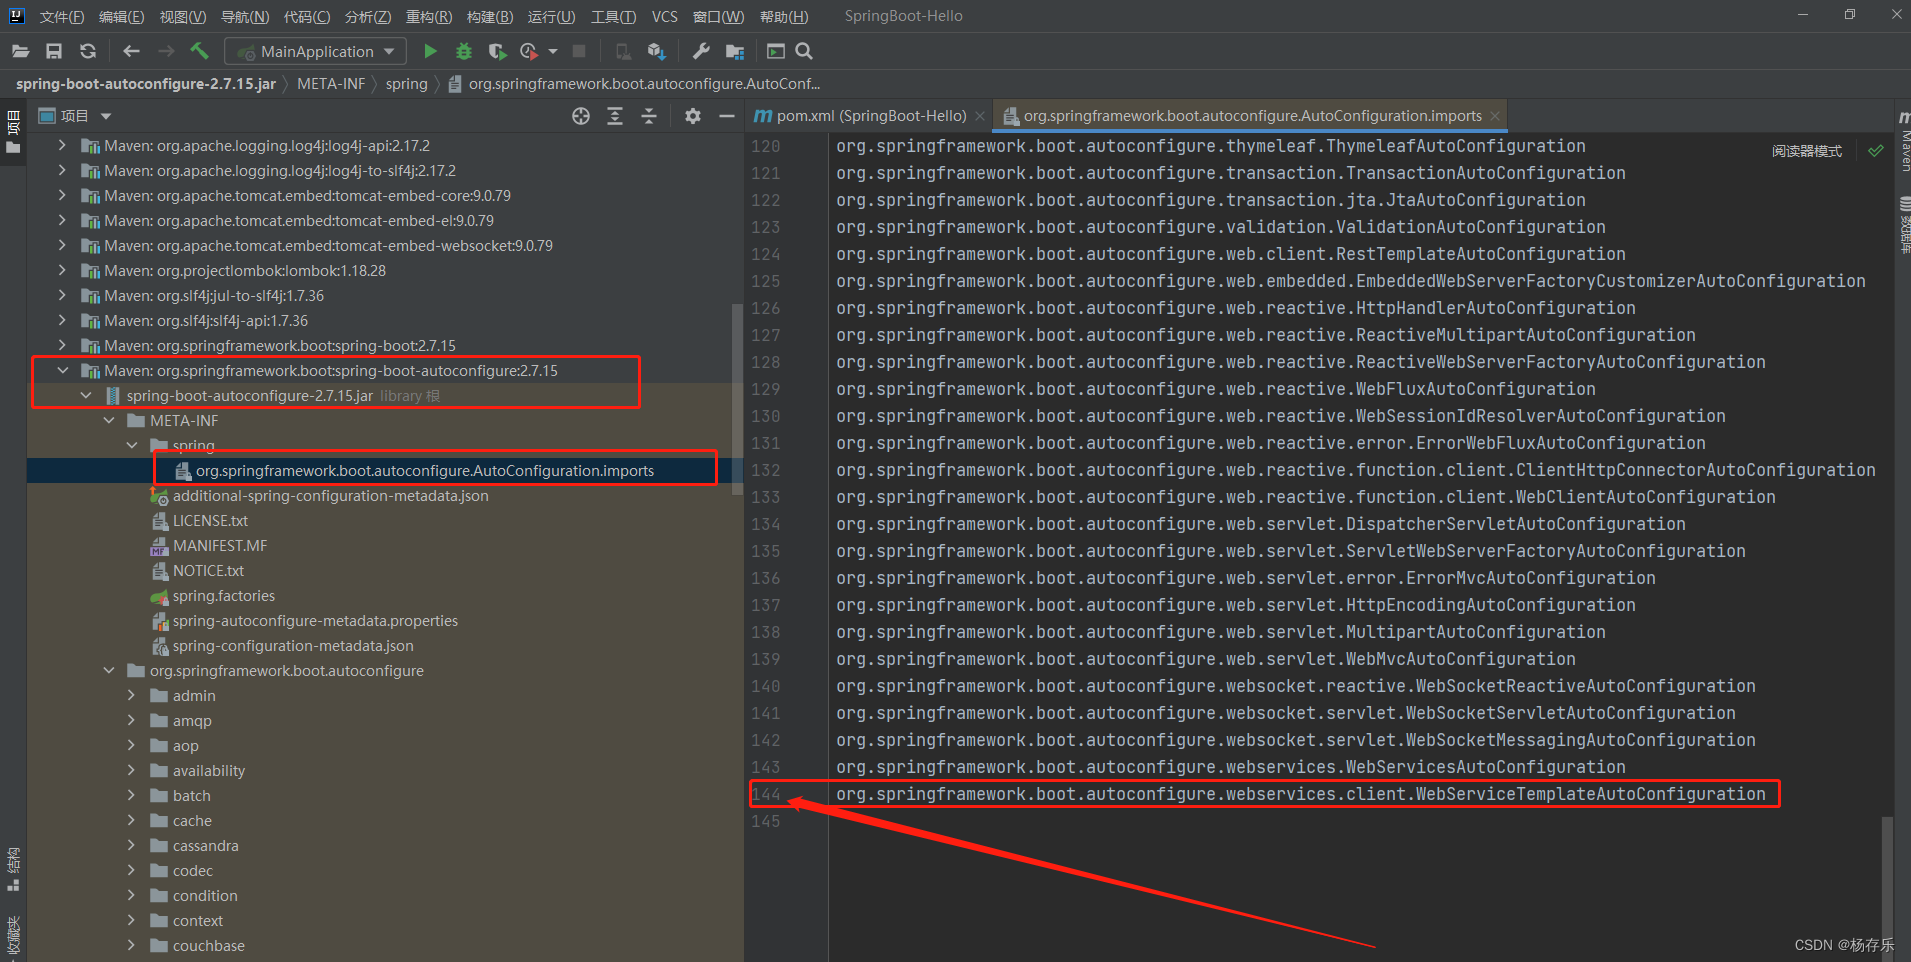Click line number 120 in gutter

click(x=766, y=146)
